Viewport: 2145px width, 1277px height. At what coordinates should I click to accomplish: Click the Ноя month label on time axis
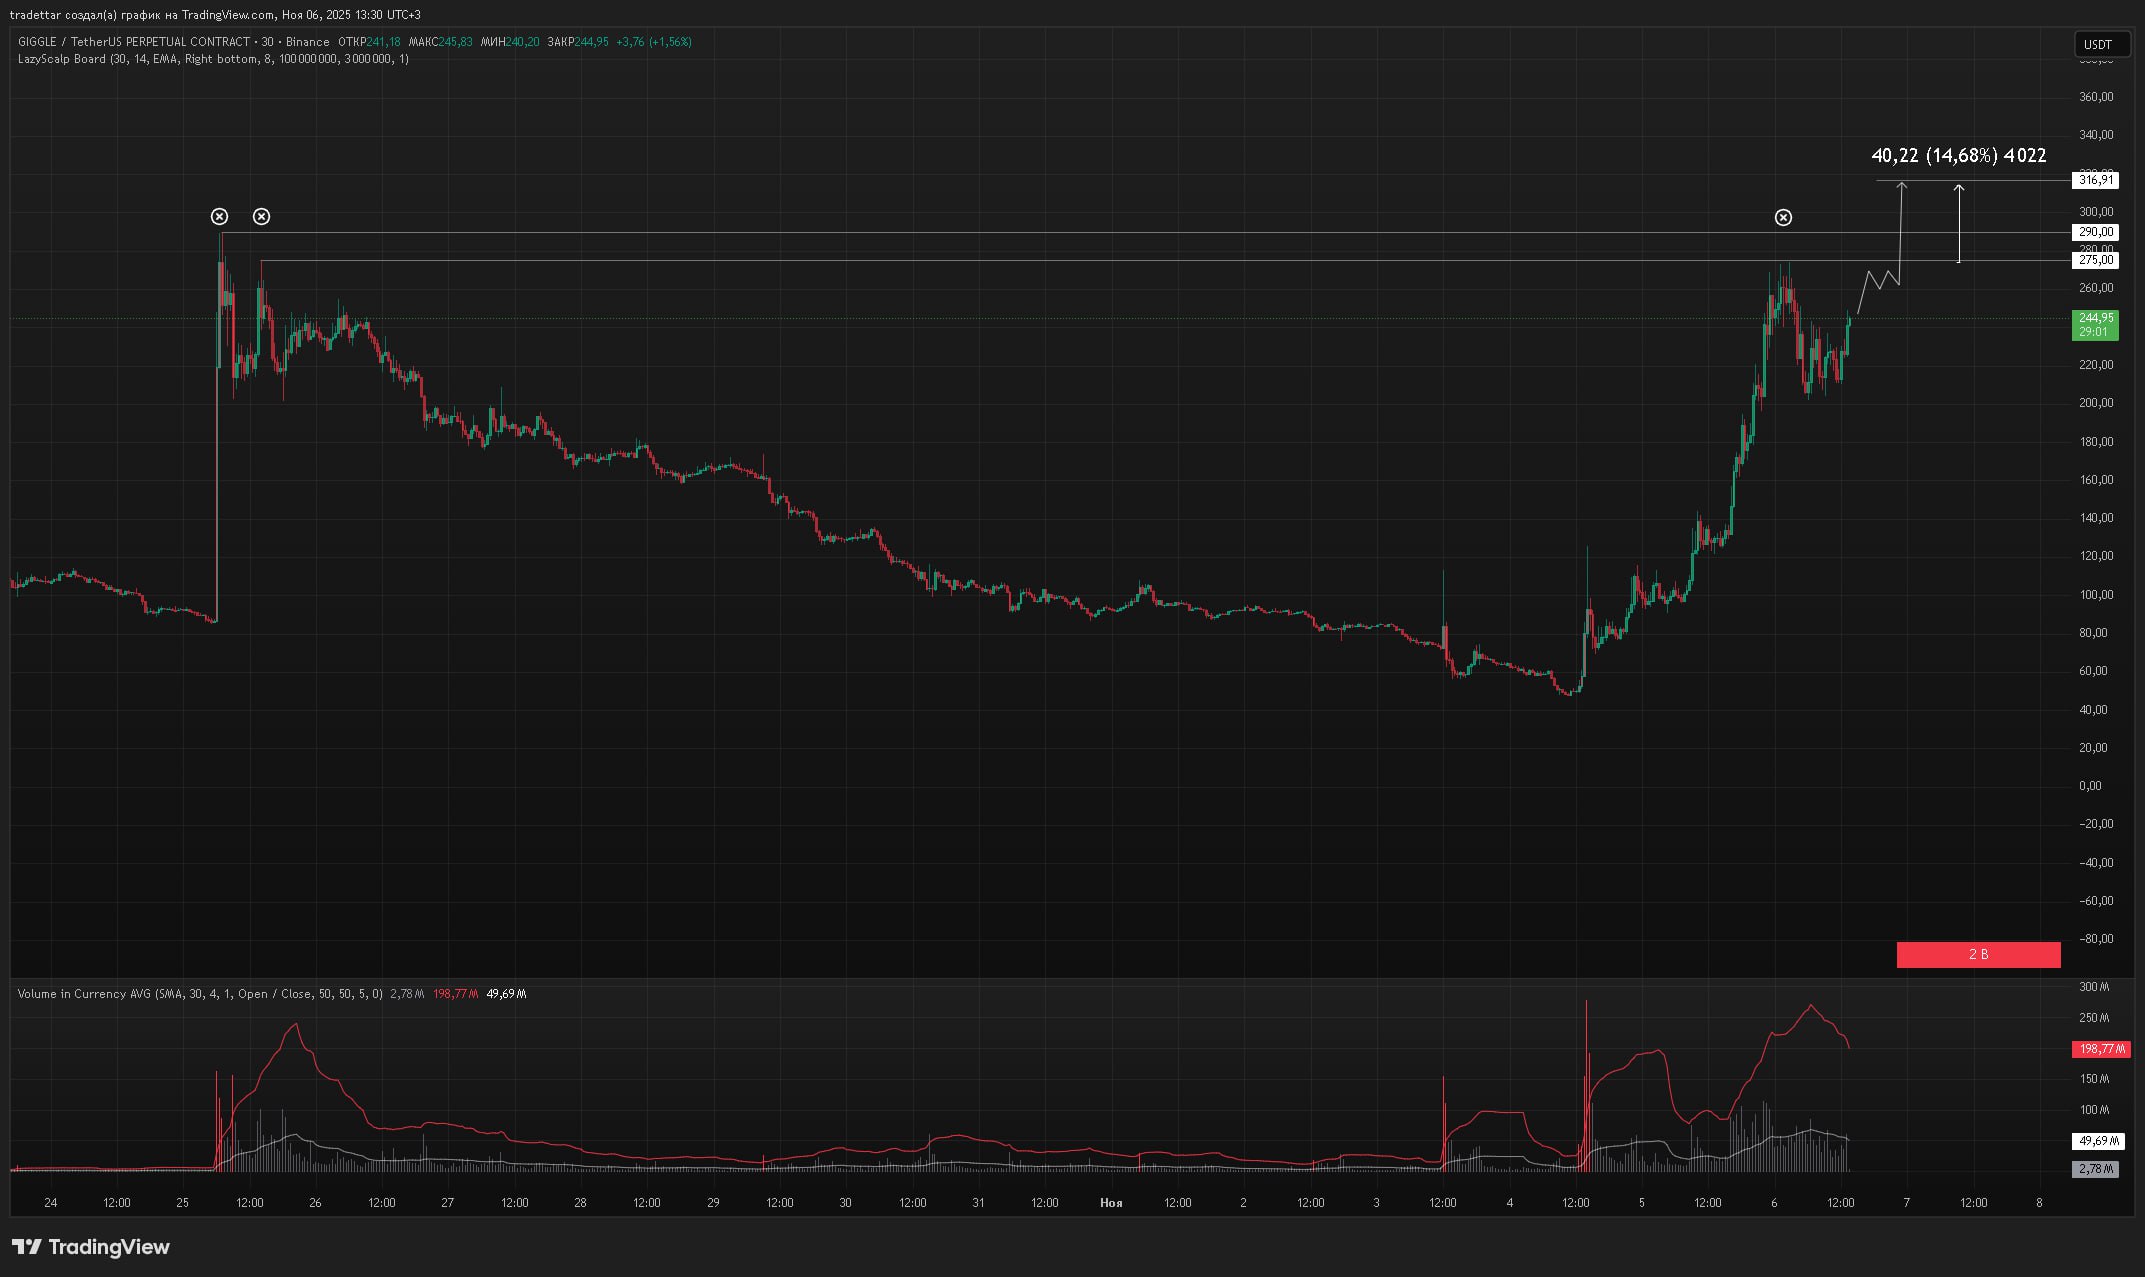click(1111, 1203)
